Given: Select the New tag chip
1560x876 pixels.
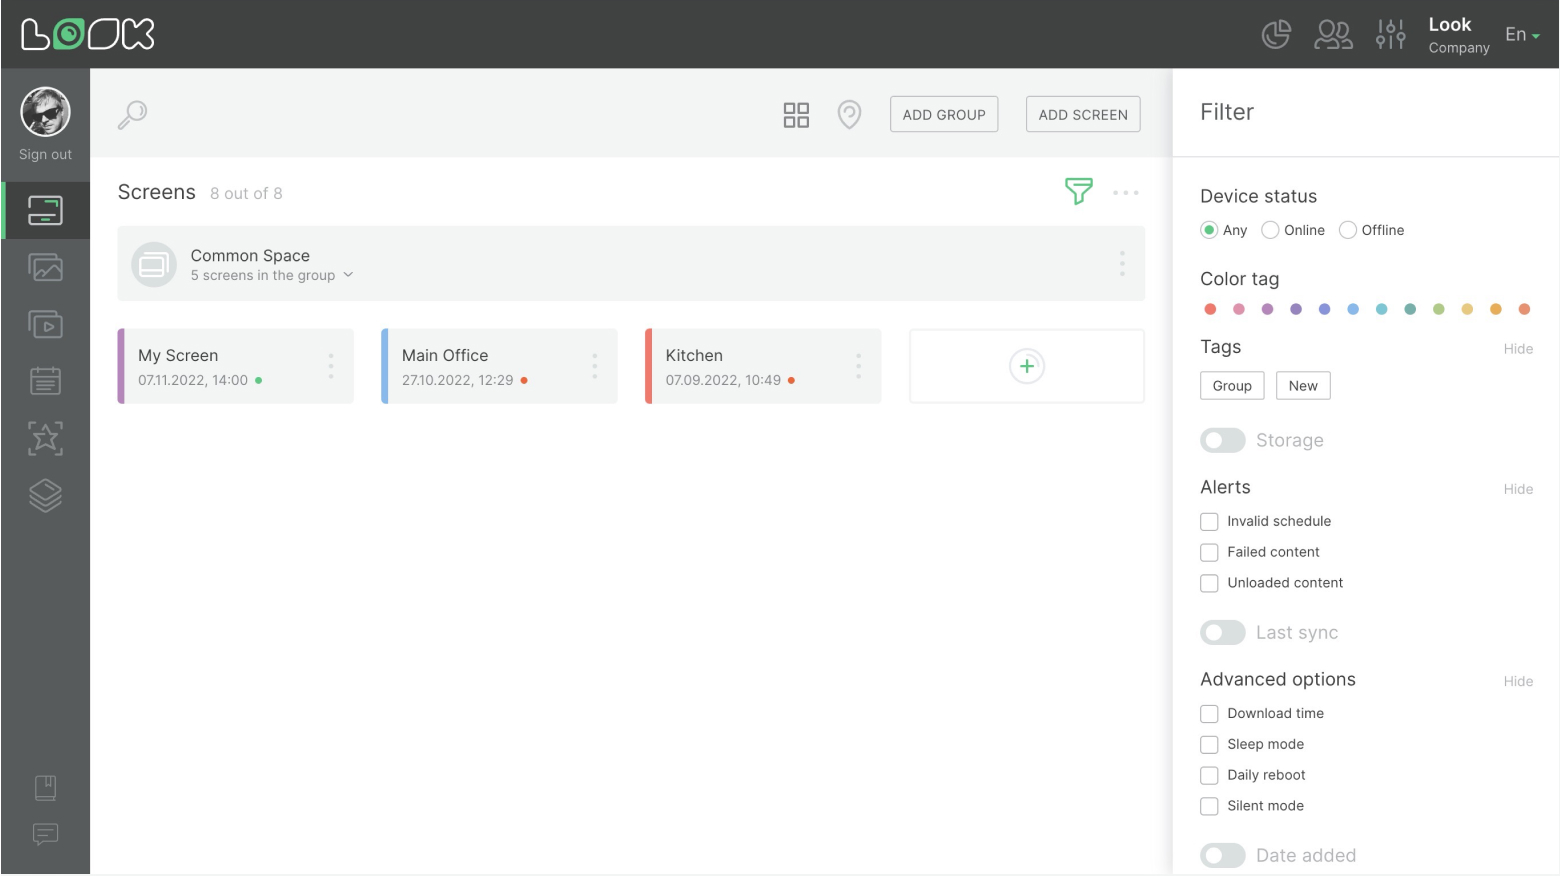Looking at the screenshot, I should coord(1302,386).
